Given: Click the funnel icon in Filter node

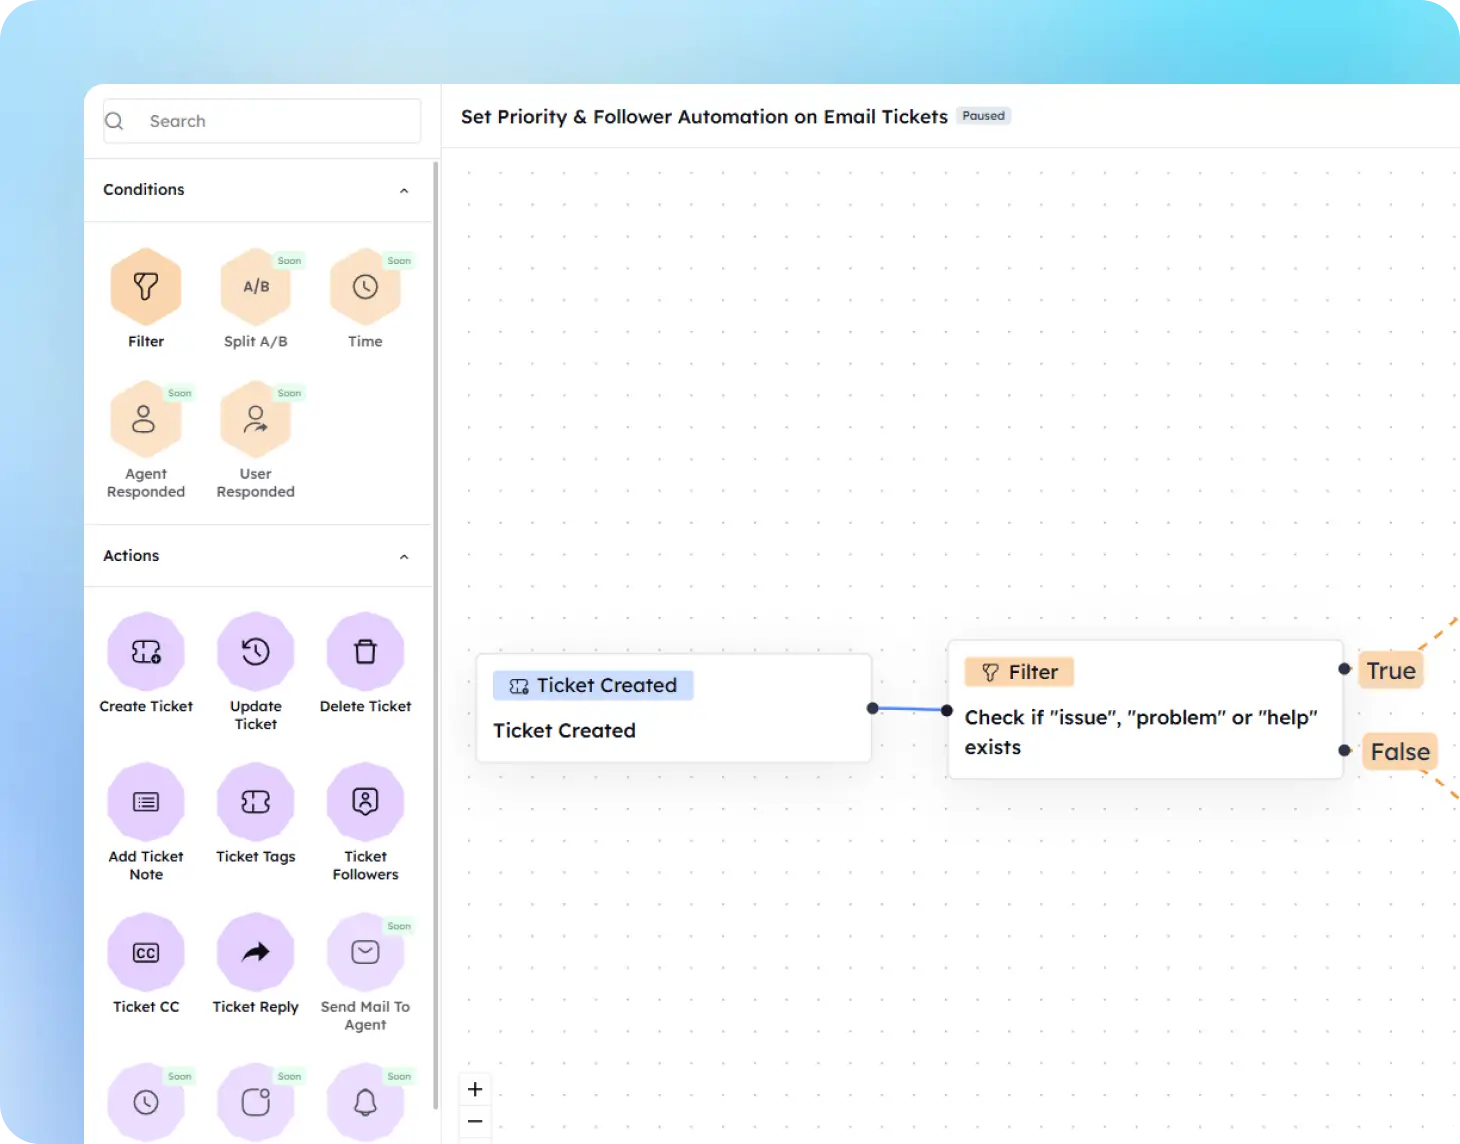Looking at the screenshot, I should [x=990, y=672].
